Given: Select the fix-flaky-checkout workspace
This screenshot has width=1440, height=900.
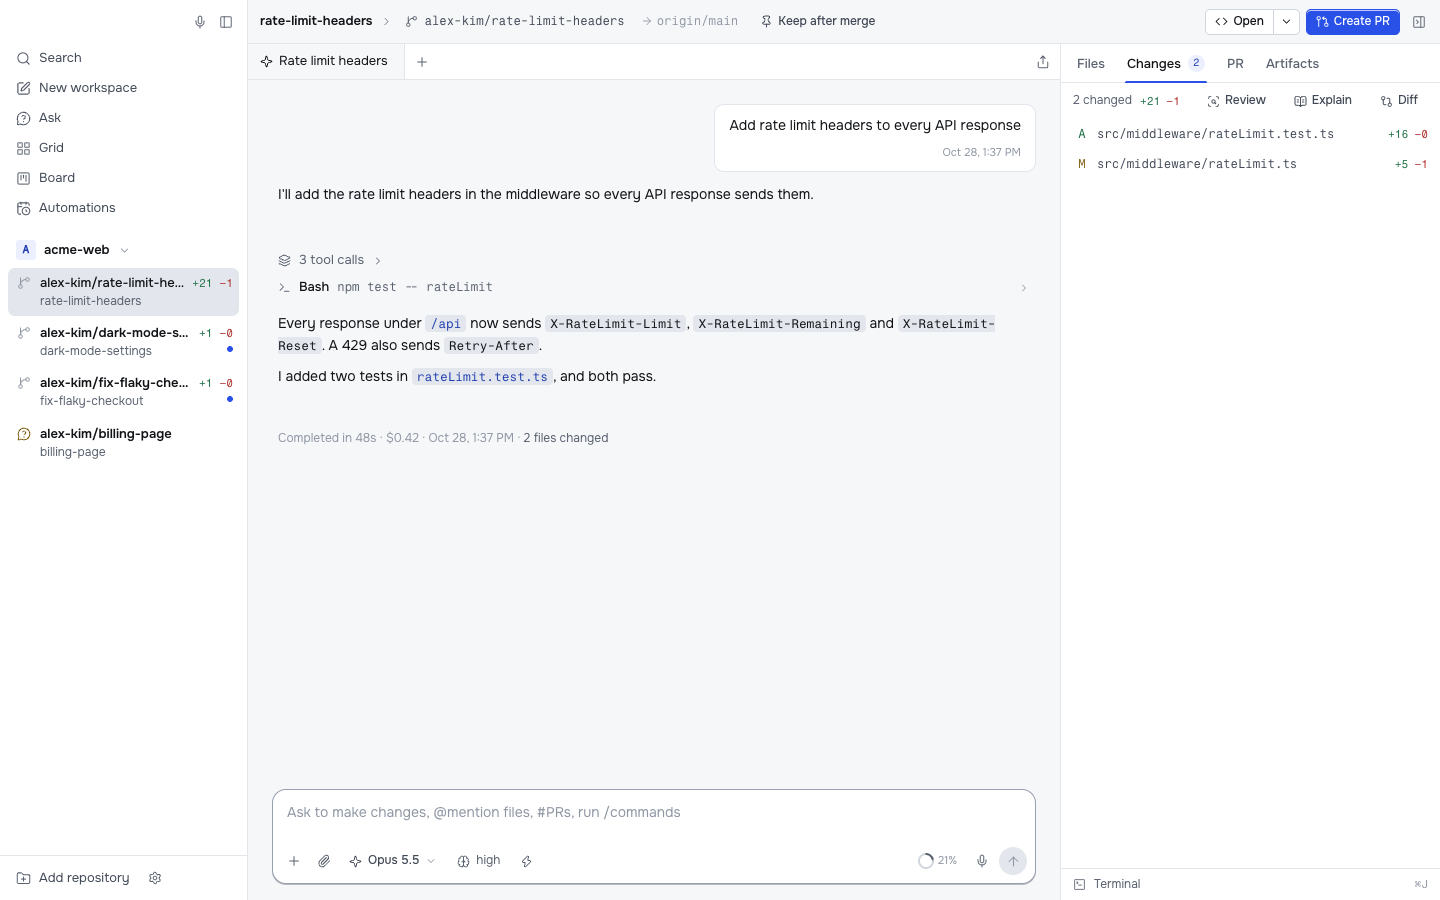Looking at the screenshot, I should [x=123, y=392].
